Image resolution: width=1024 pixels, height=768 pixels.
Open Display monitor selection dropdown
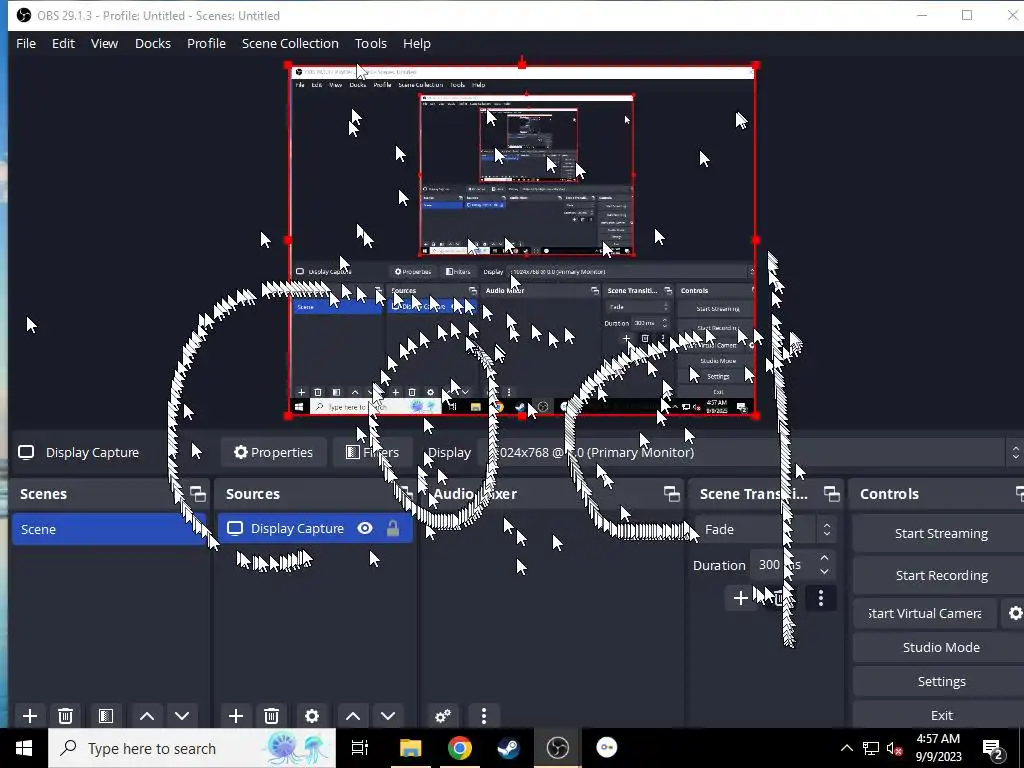click(752, 453)
